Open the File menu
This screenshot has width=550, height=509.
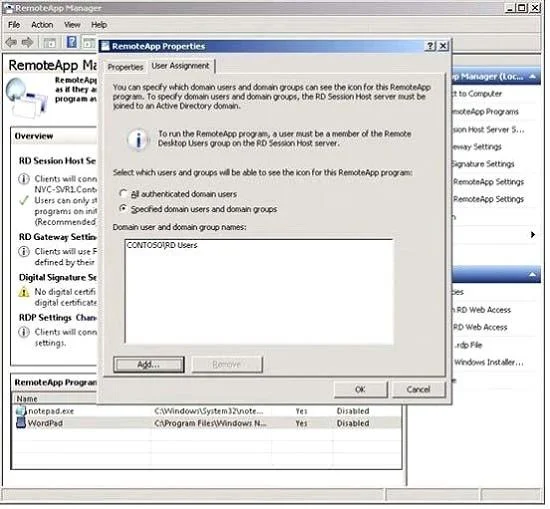pyautogui.click(x=14, y=25)
